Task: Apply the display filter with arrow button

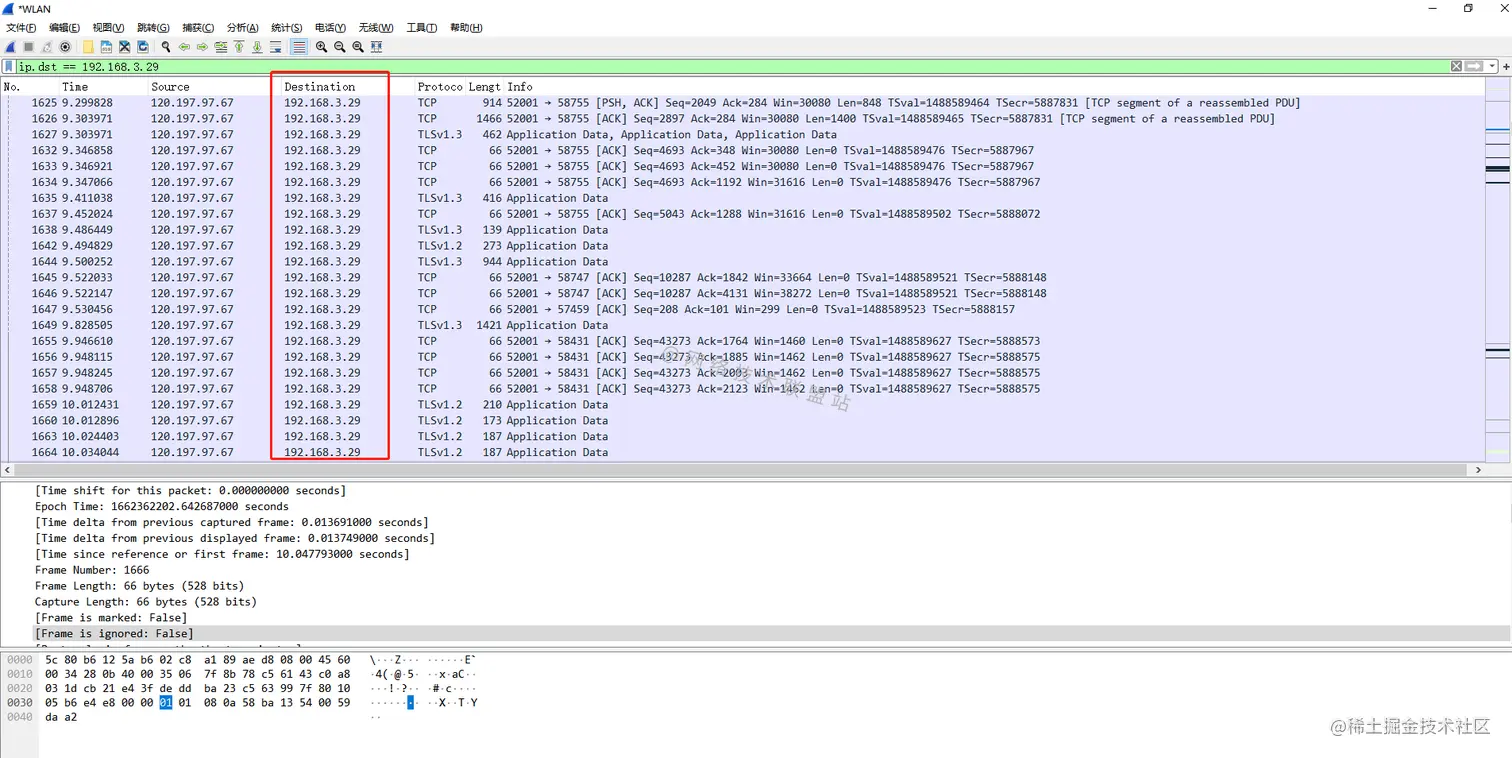Action: point(1474,66)
